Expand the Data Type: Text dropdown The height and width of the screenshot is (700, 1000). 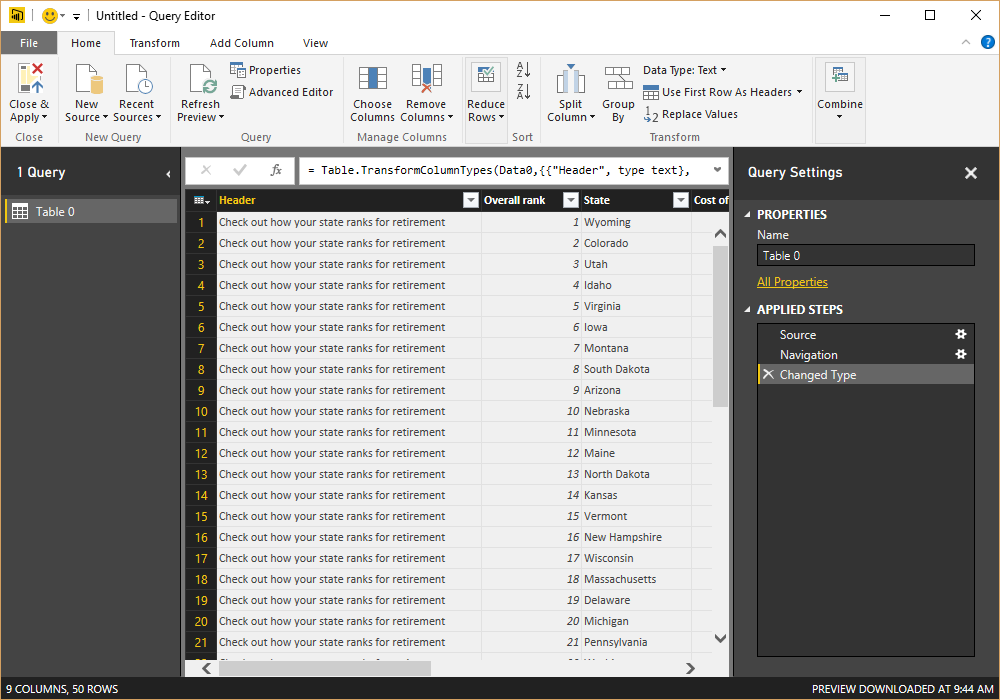coord(685,70)
